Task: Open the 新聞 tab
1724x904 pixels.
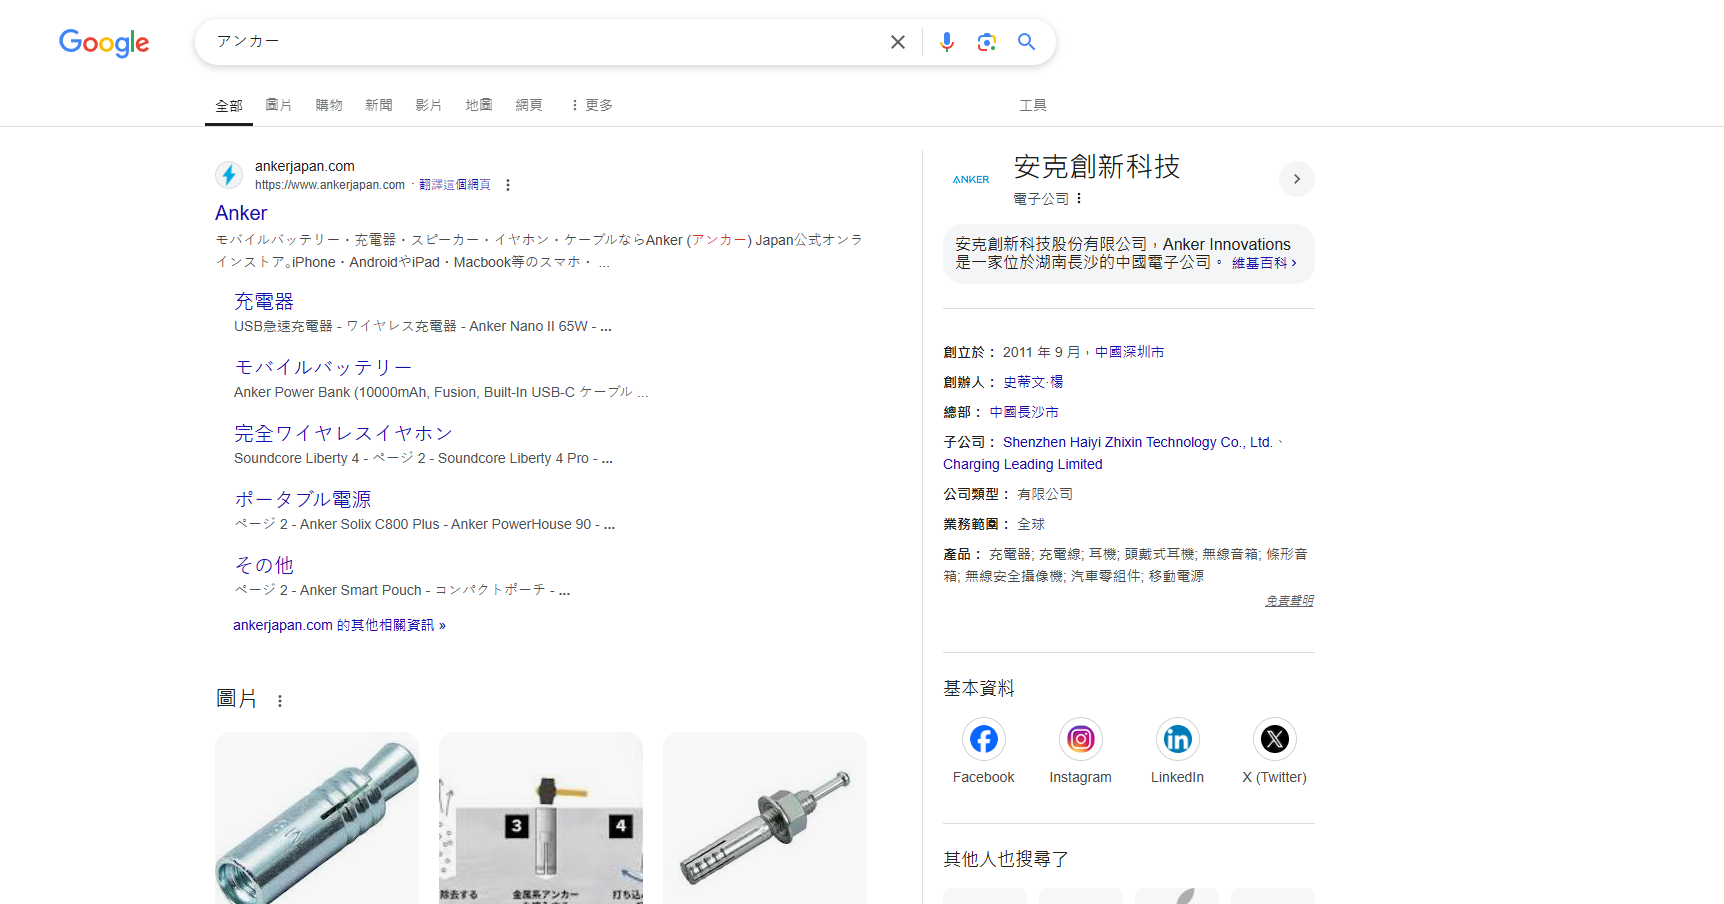Action: (379, 105)
